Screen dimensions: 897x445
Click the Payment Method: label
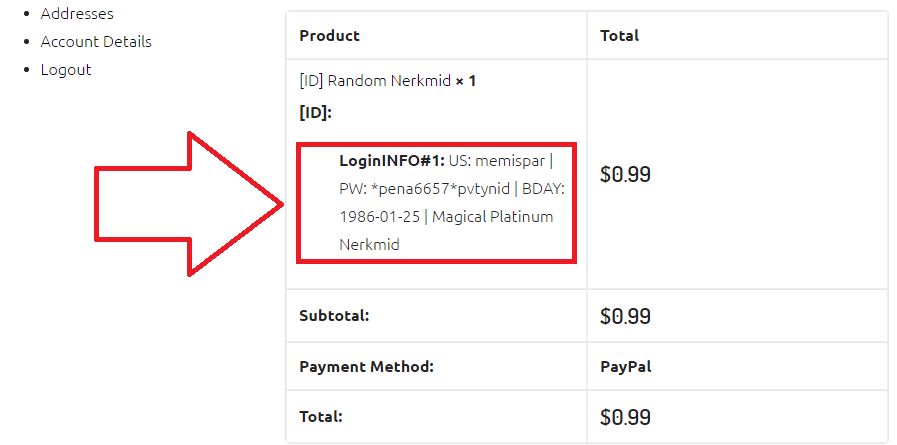pyautogui.click(x=367, y=367)
